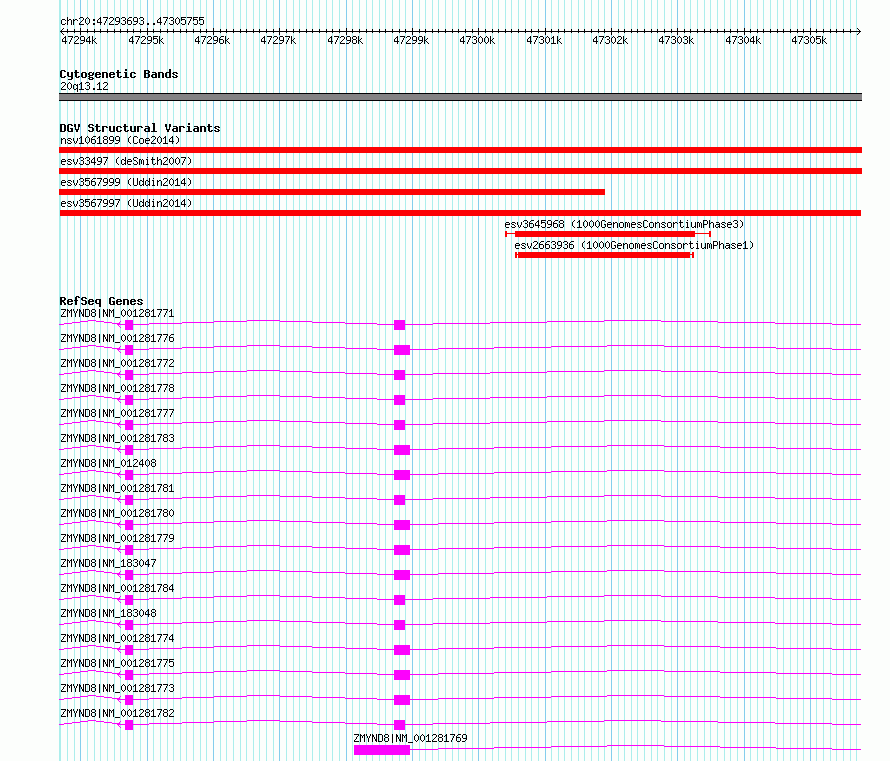Open transcript ZMYND8|NM_001281775 label
Image resolution: width=890 pixels, height=761 pixels.
pos(117,663)
